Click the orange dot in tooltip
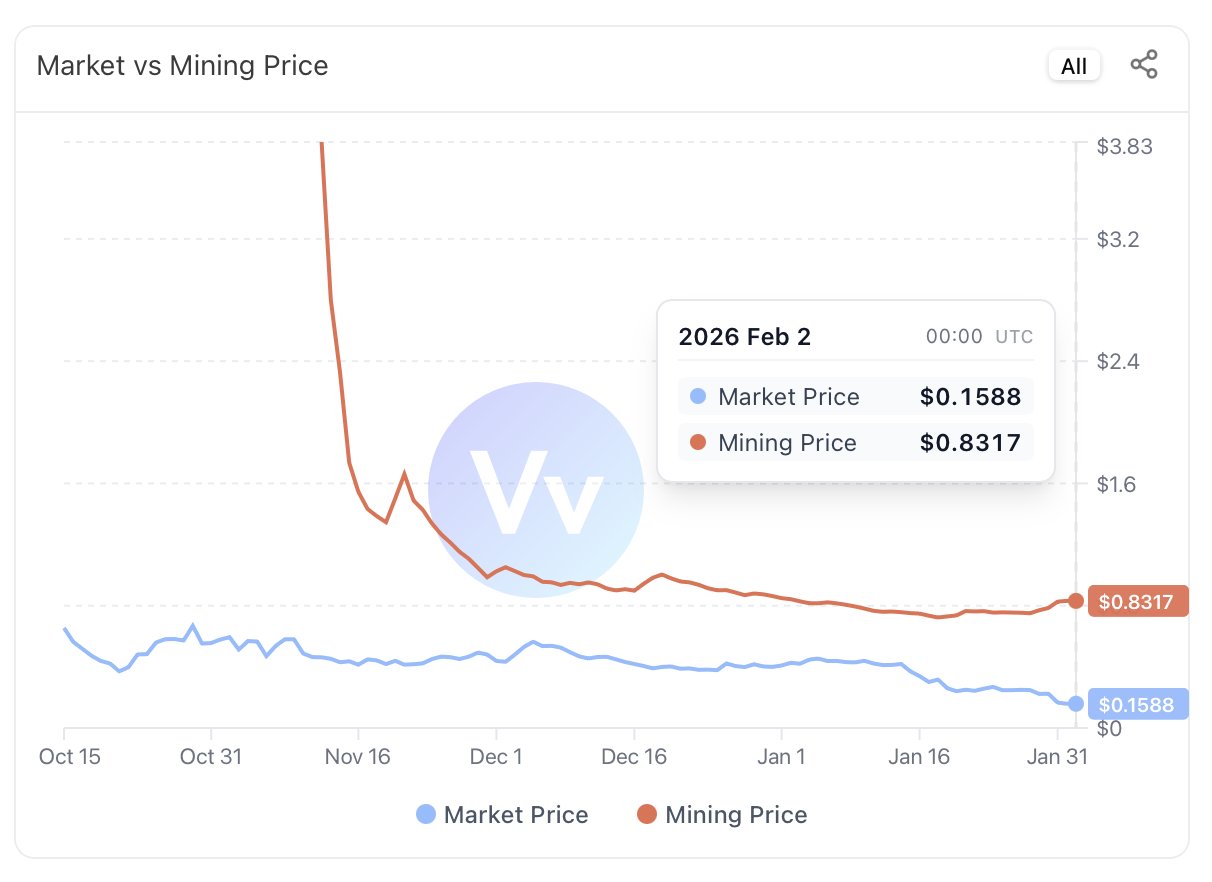 (x=698, y=443)
